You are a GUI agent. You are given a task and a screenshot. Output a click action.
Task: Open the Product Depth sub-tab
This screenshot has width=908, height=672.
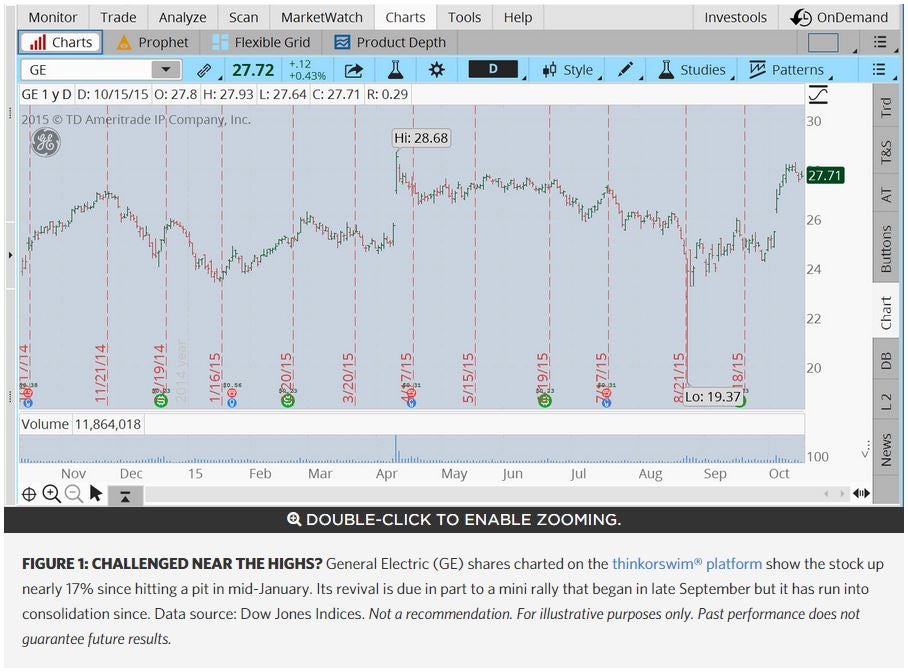pyautogui.click(x=390, y=42)
